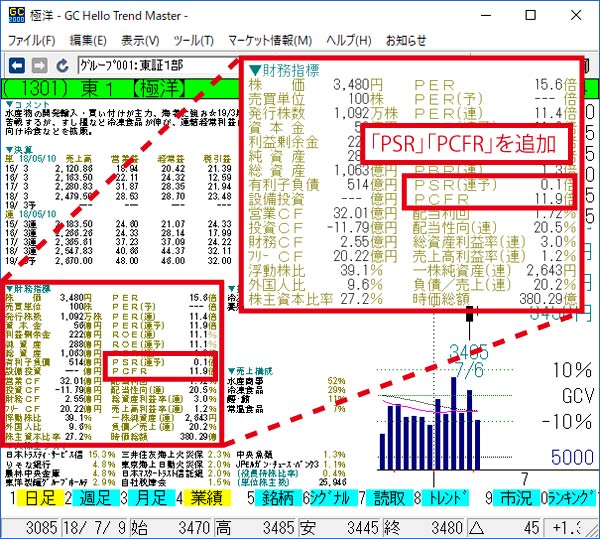Click the forward navigation arrow icon

[x=40, y=66]
